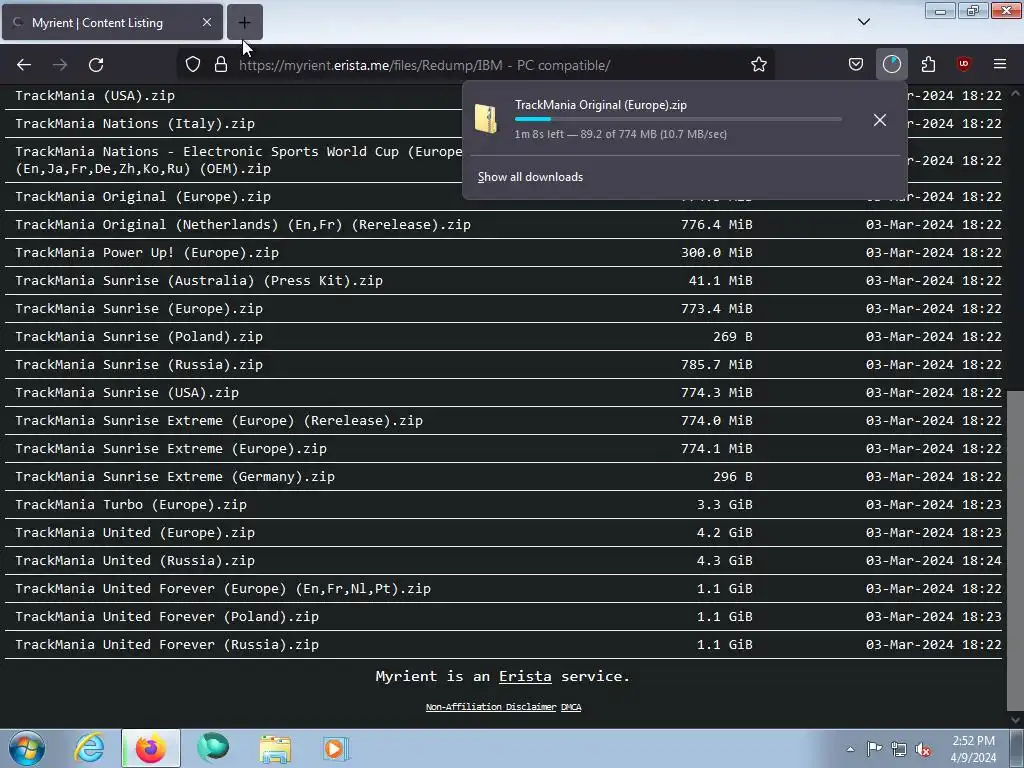
Task: Download TrackMania United Forever (Poland).zip
Action: pyautogui.click(x=167, y=617)
